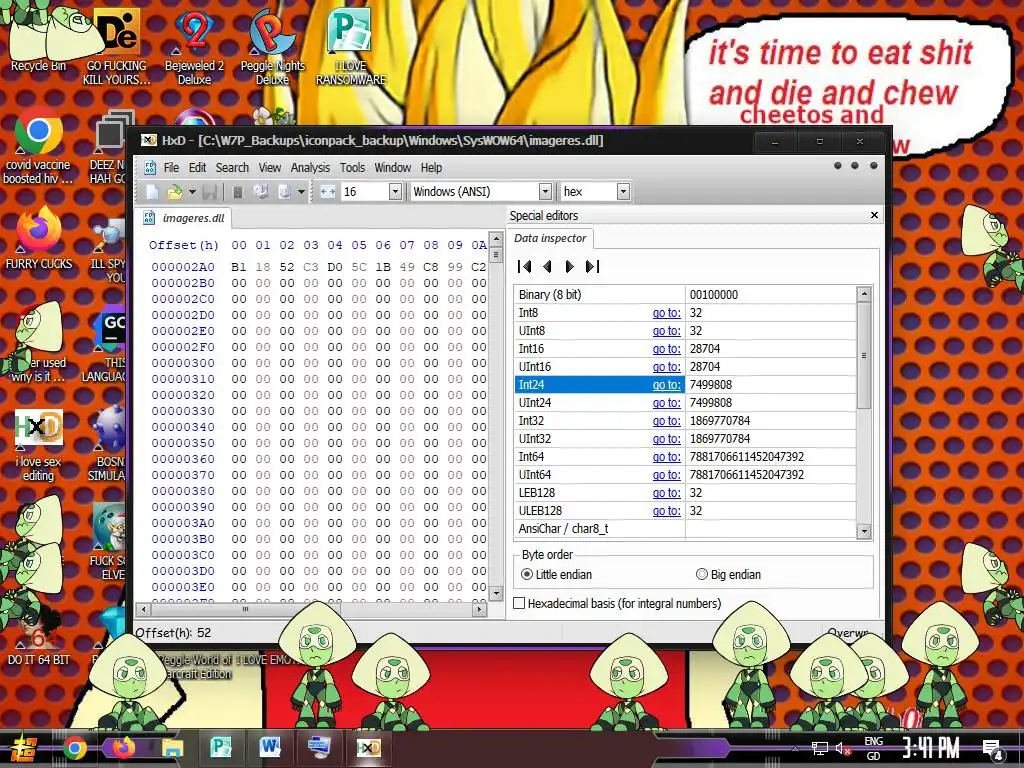Open Bejeweled 2 Deluxe desktop icon
Screen dimensions: 1024x768
coord(194,46)
